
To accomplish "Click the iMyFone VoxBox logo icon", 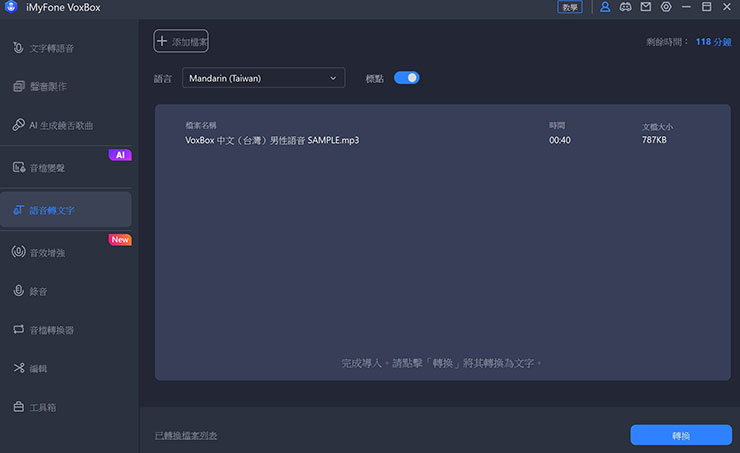I will coord(11,7).
